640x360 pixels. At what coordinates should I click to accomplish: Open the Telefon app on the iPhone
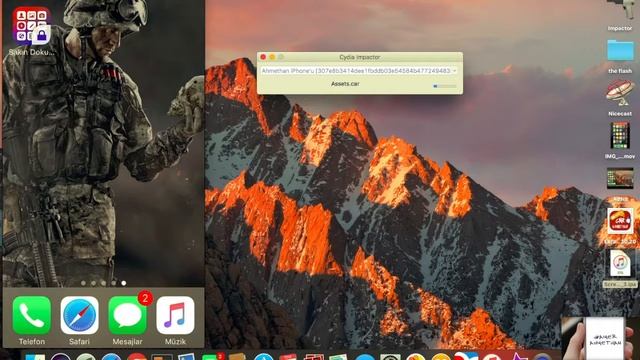pyautogui.click(x=32, y=316)
